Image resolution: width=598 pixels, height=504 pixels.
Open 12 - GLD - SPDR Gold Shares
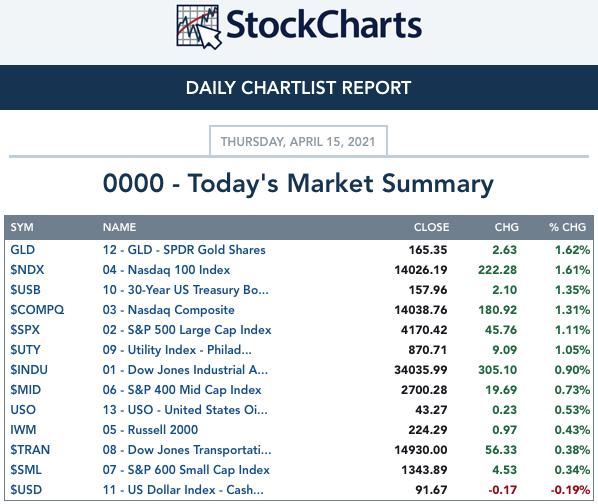[x=184, y=250]
